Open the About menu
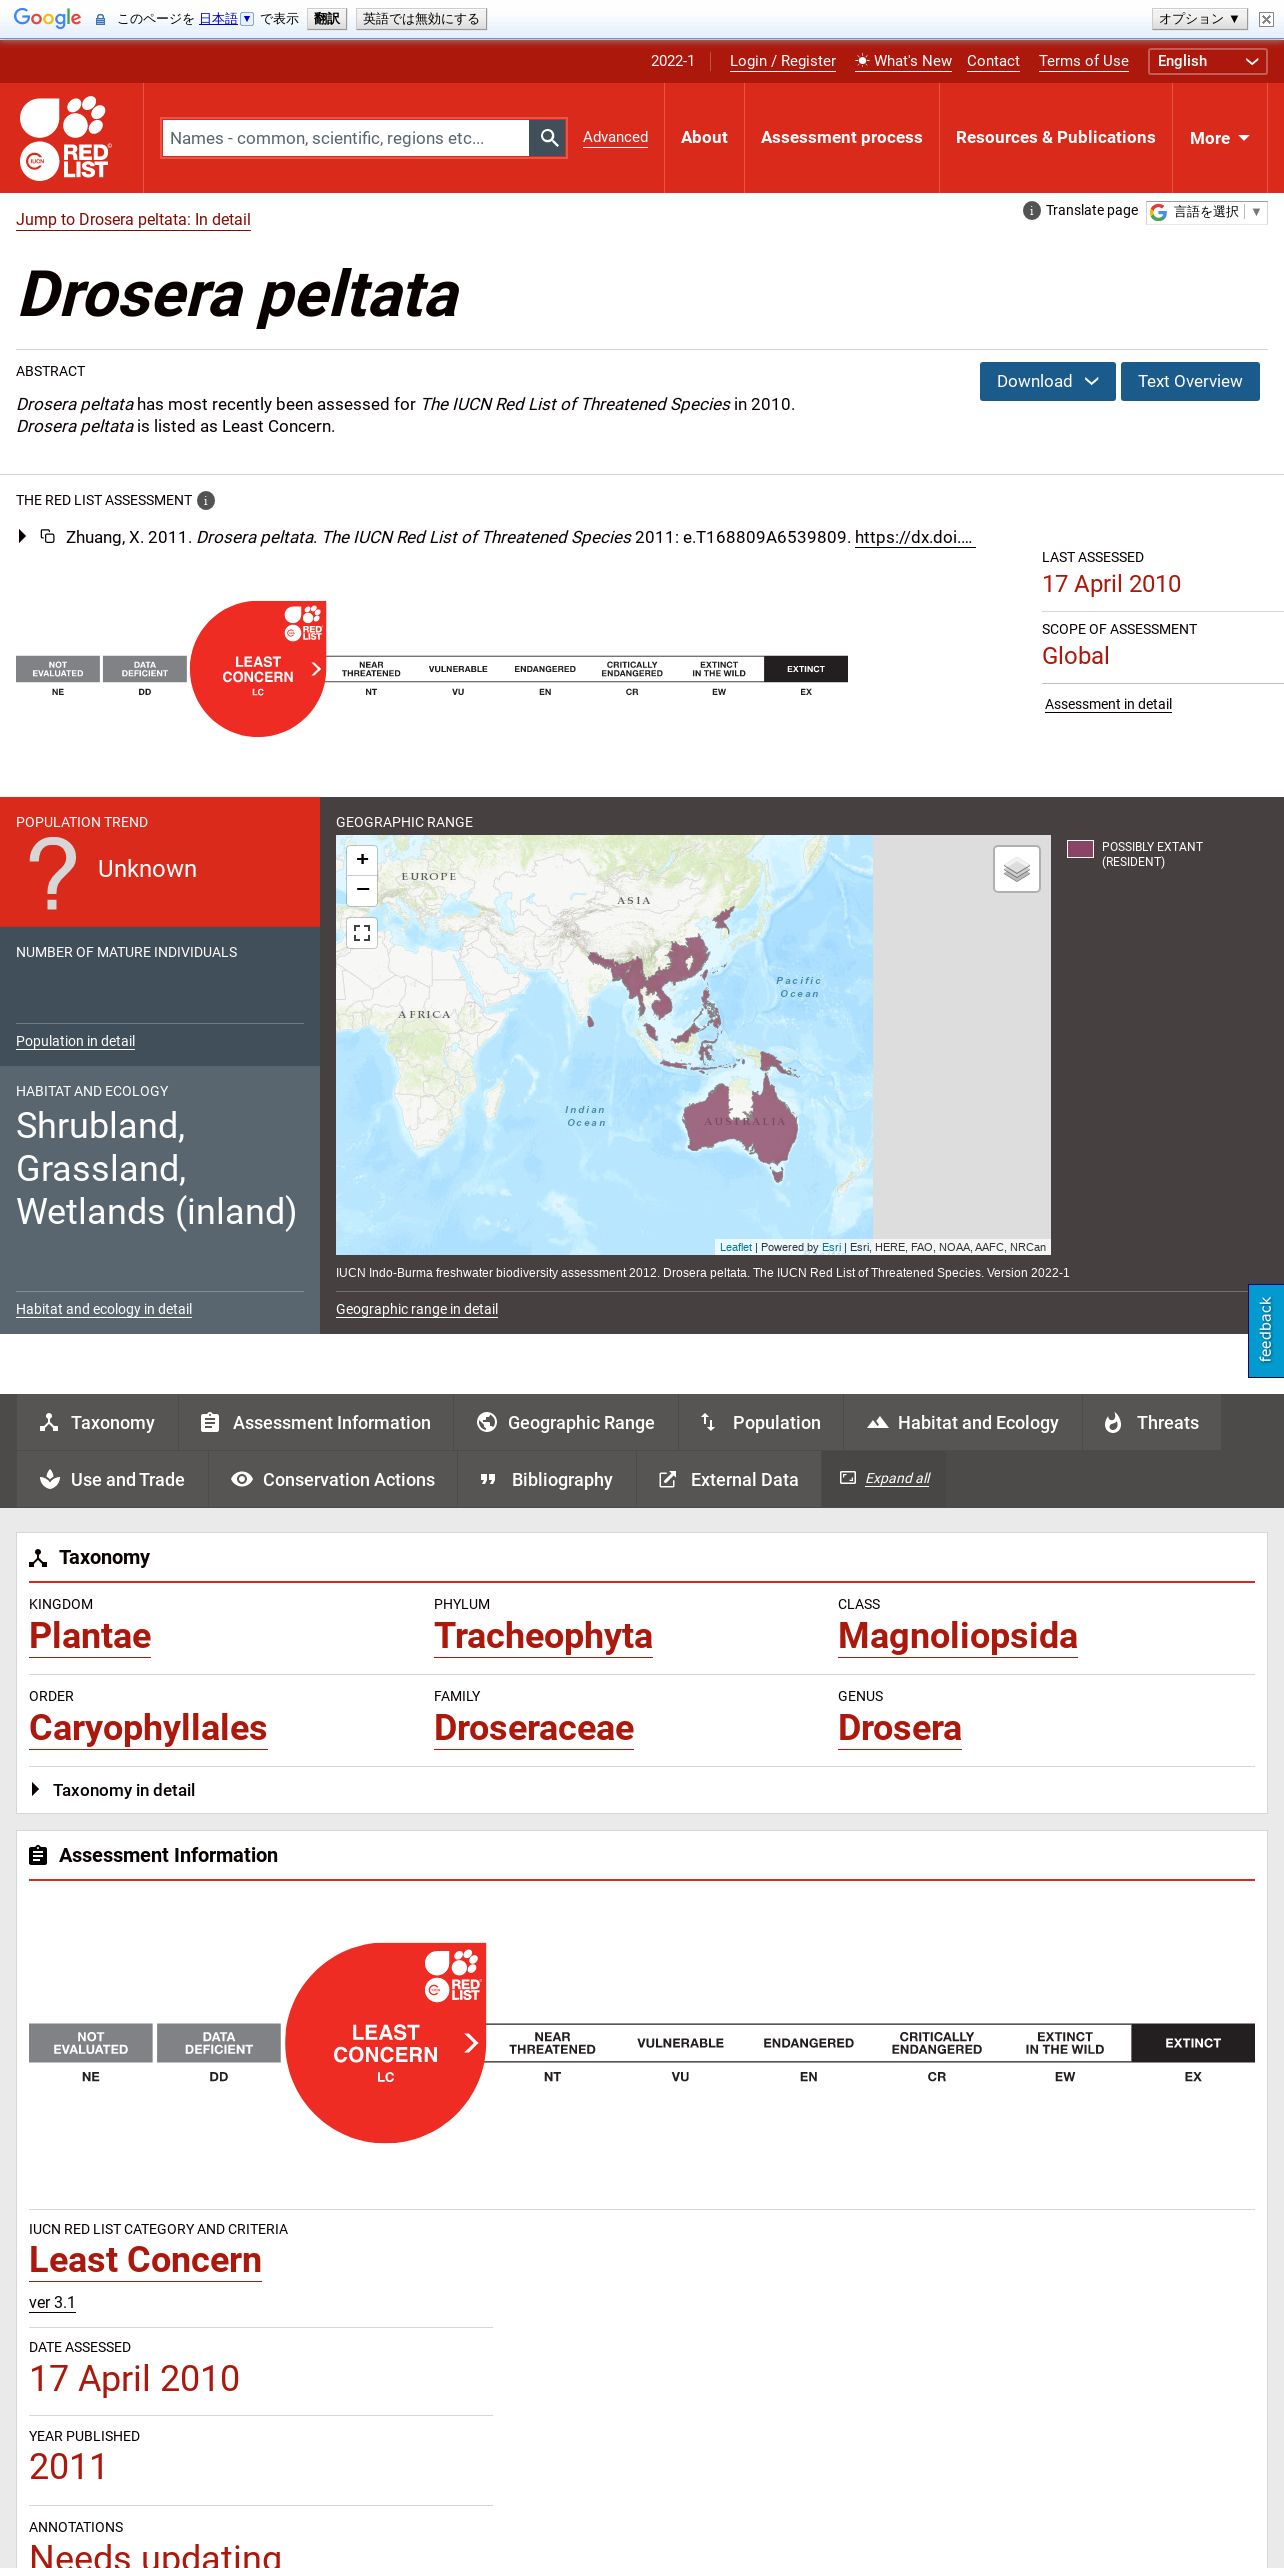This screenshot has height=2568, width=1284. pyautogui.click(x=704, y=138)
